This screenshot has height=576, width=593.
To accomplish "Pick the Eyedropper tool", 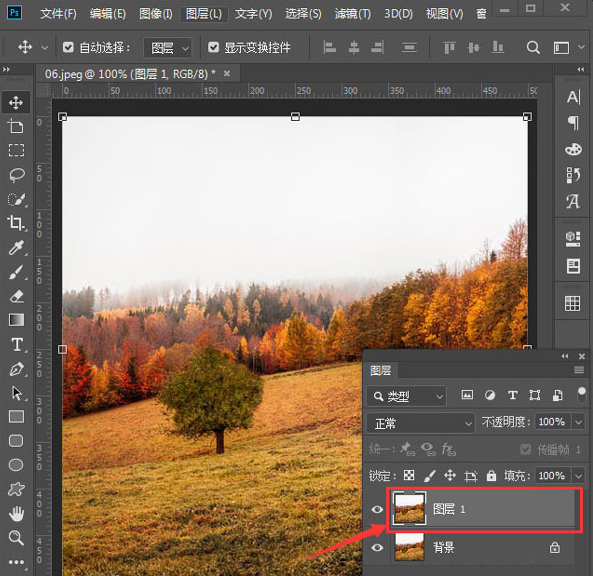I will [16, 248].
